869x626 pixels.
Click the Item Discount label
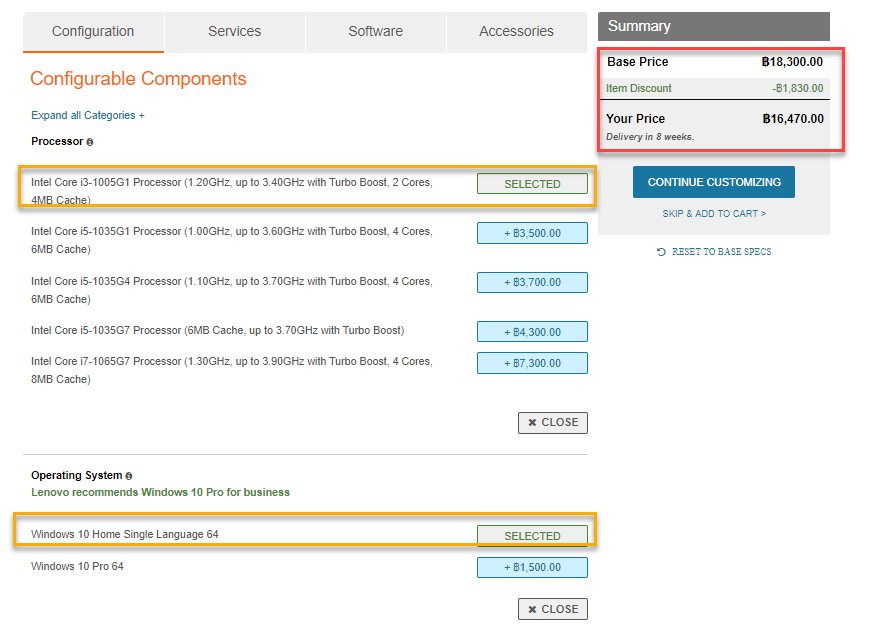point(638,89)
